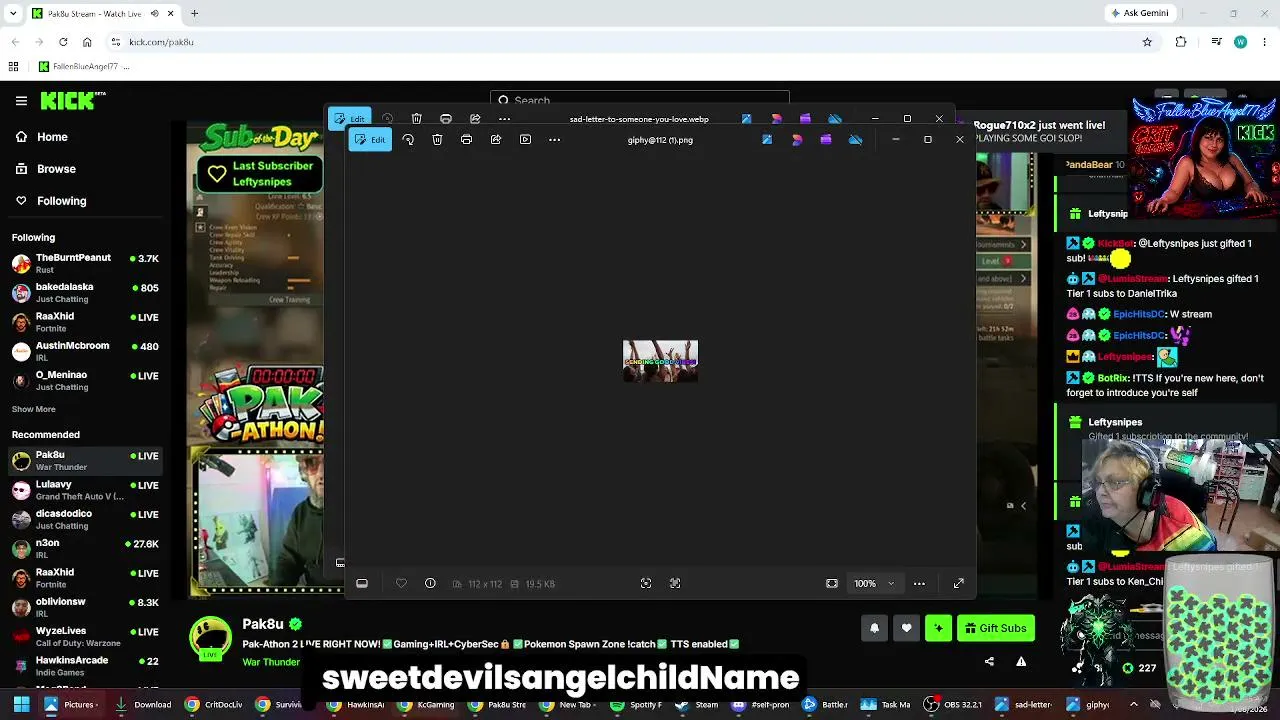The width and height of the screenshot is (1280, 720).
Task: Delete the giphy@112 image
Action: pyautogui.click(x=437, y=140)
